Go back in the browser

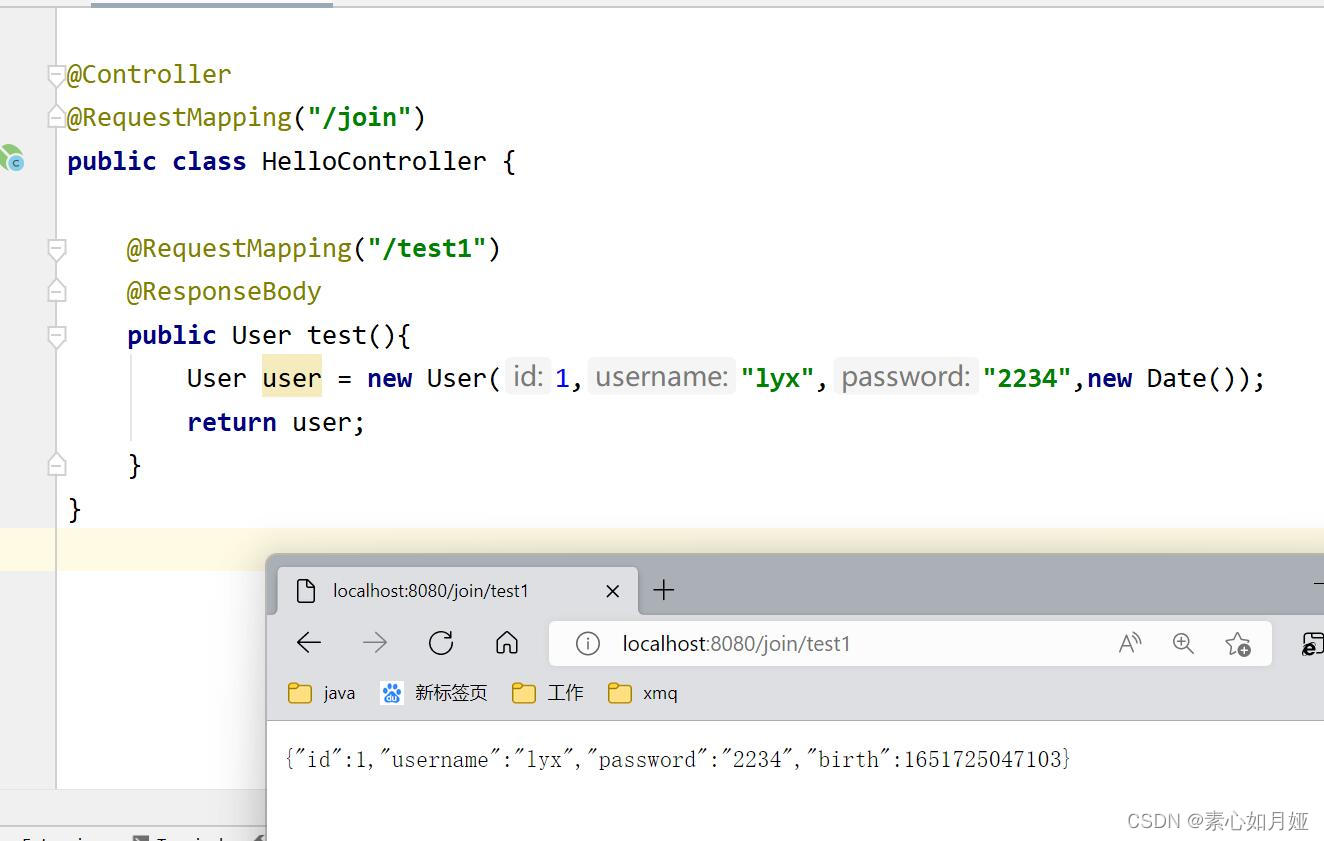(309, 643)
